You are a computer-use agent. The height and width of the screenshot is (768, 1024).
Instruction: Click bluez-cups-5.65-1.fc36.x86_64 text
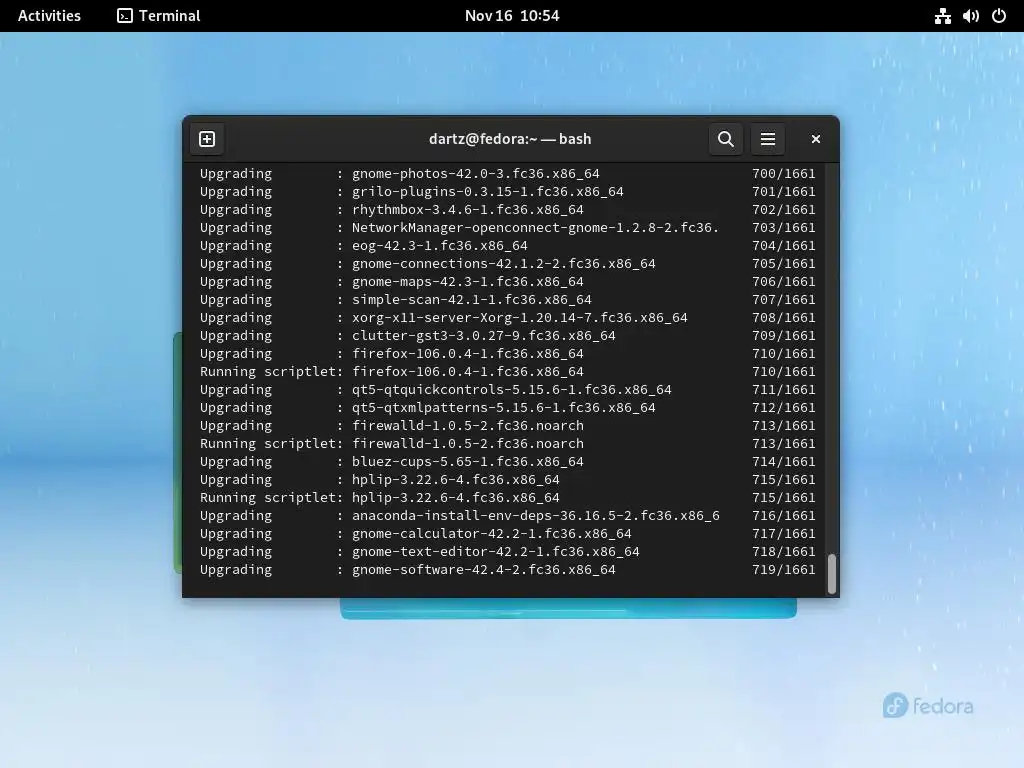[x=468, y=461]
